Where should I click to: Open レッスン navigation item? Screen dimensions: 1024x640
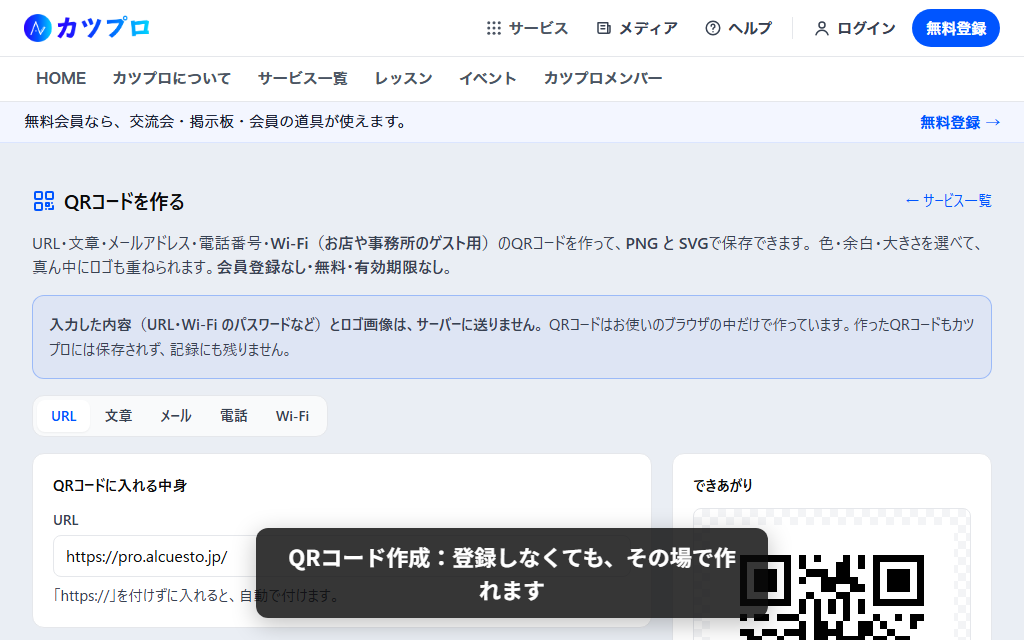[x=403, y=78]
